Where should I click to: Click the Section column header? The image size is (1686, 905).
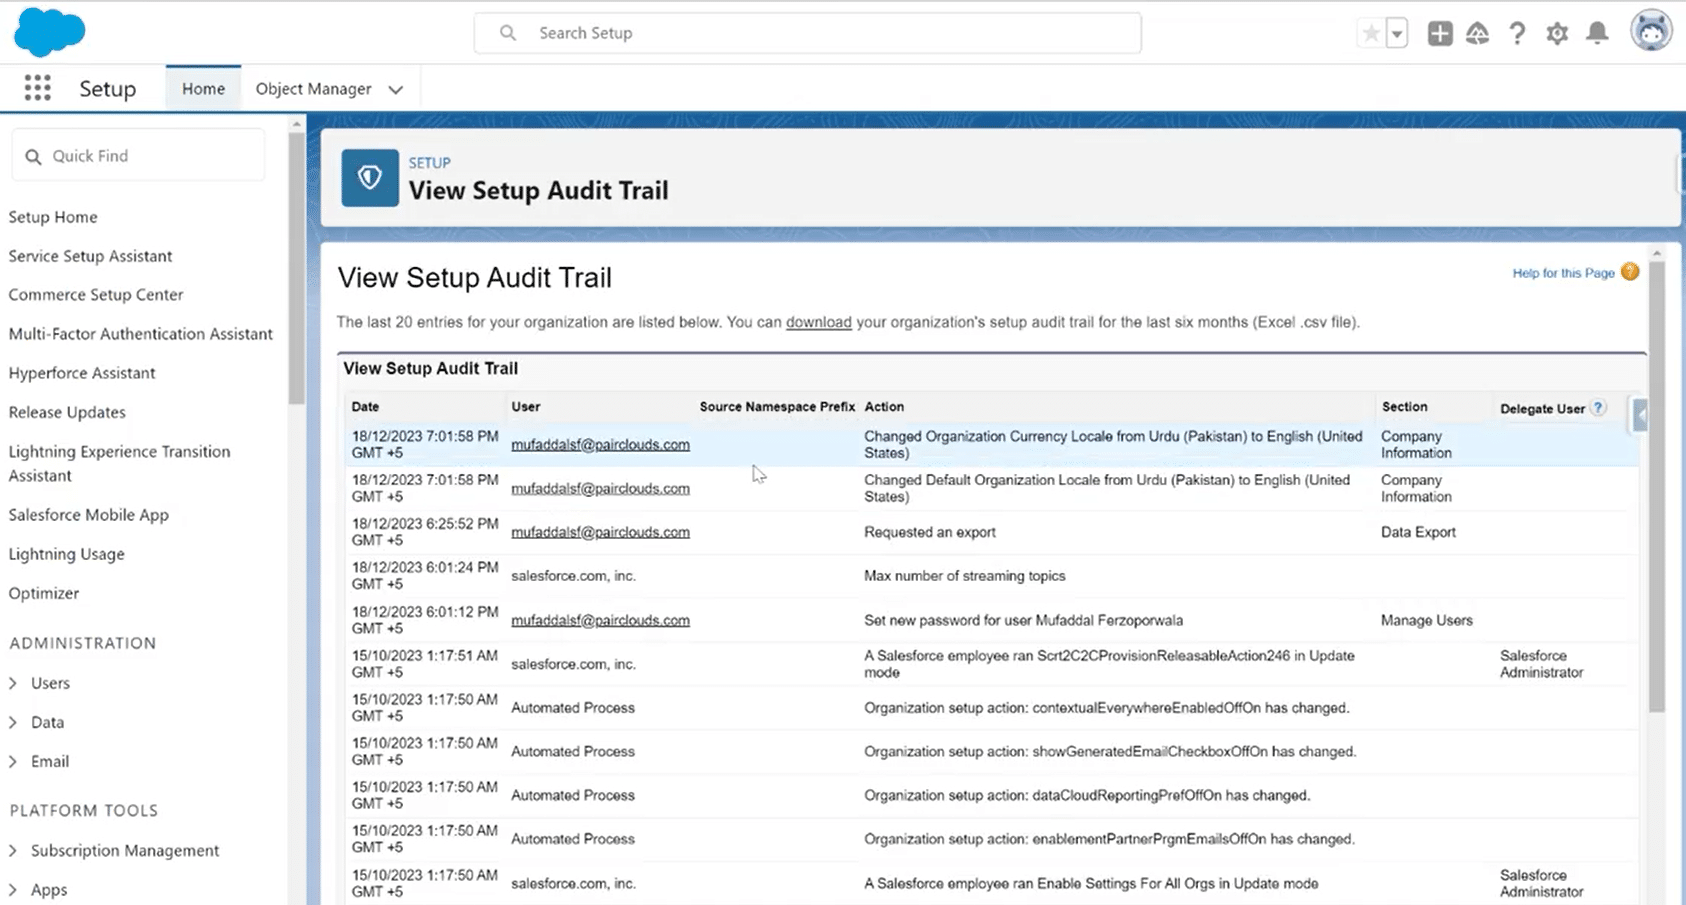1404,407
